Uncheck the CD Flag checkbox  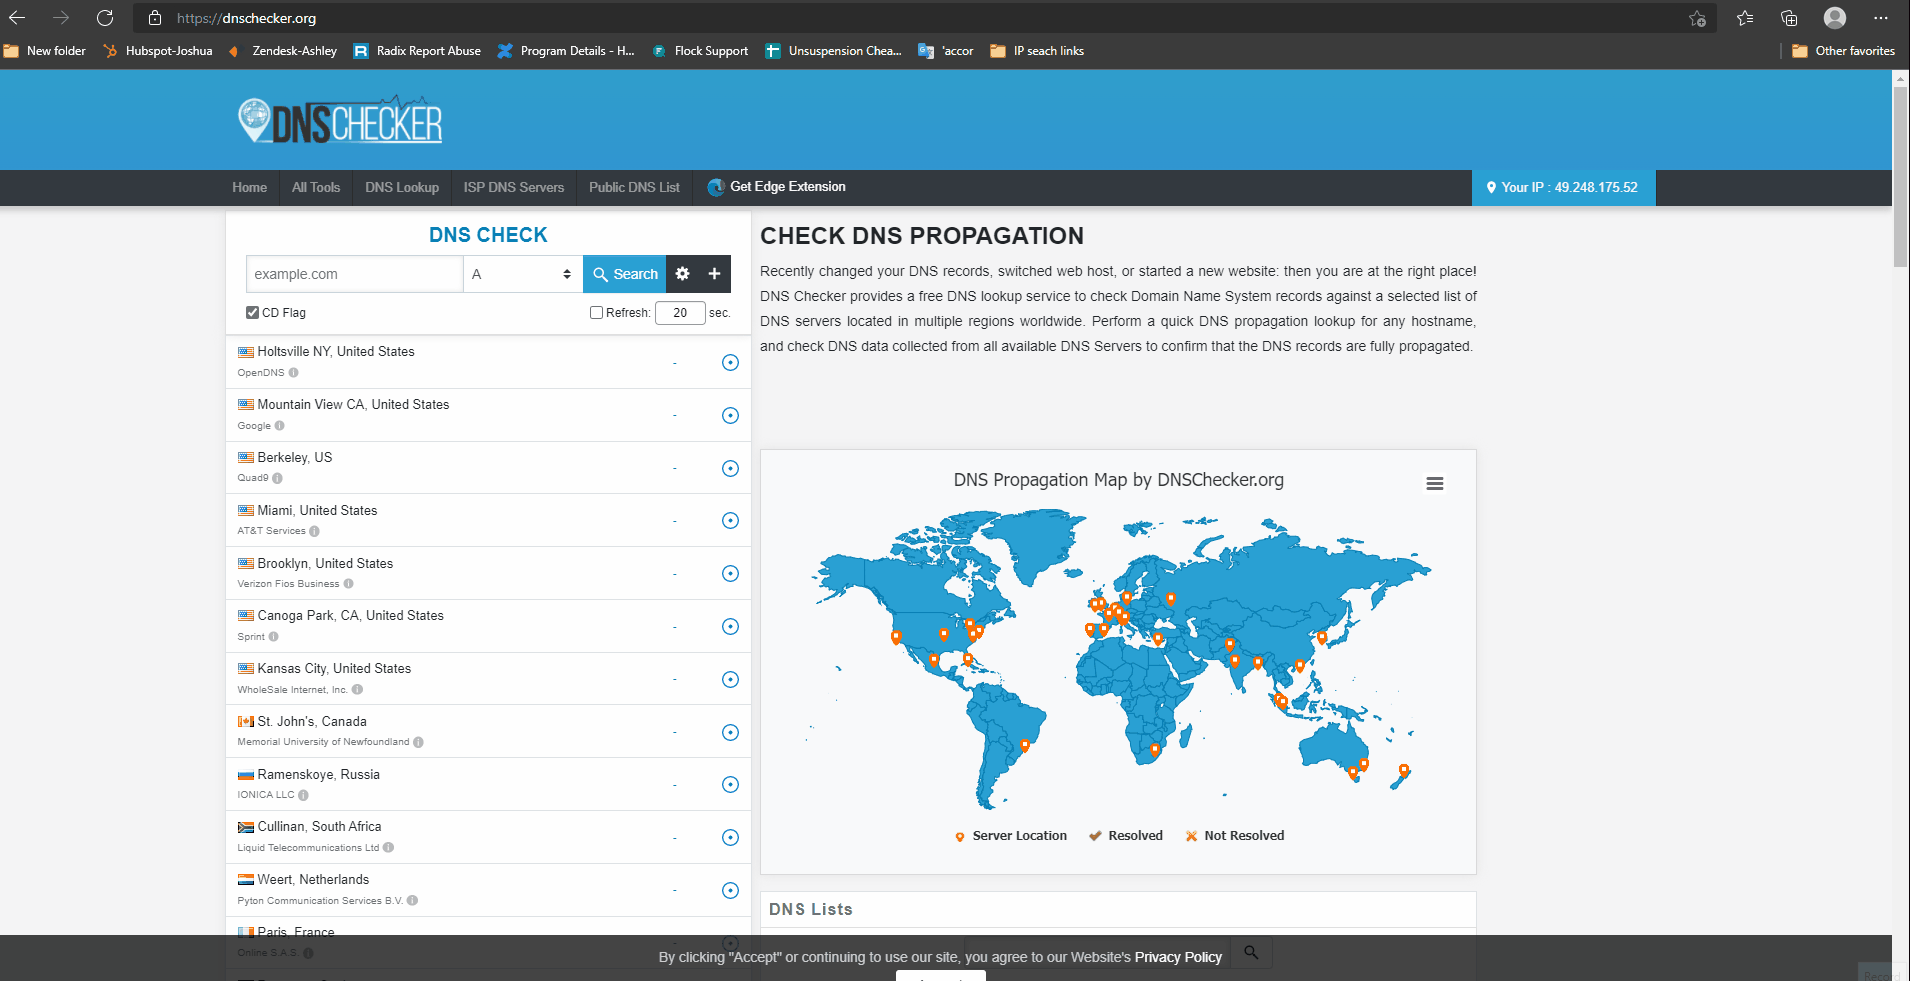pos(252,312)
